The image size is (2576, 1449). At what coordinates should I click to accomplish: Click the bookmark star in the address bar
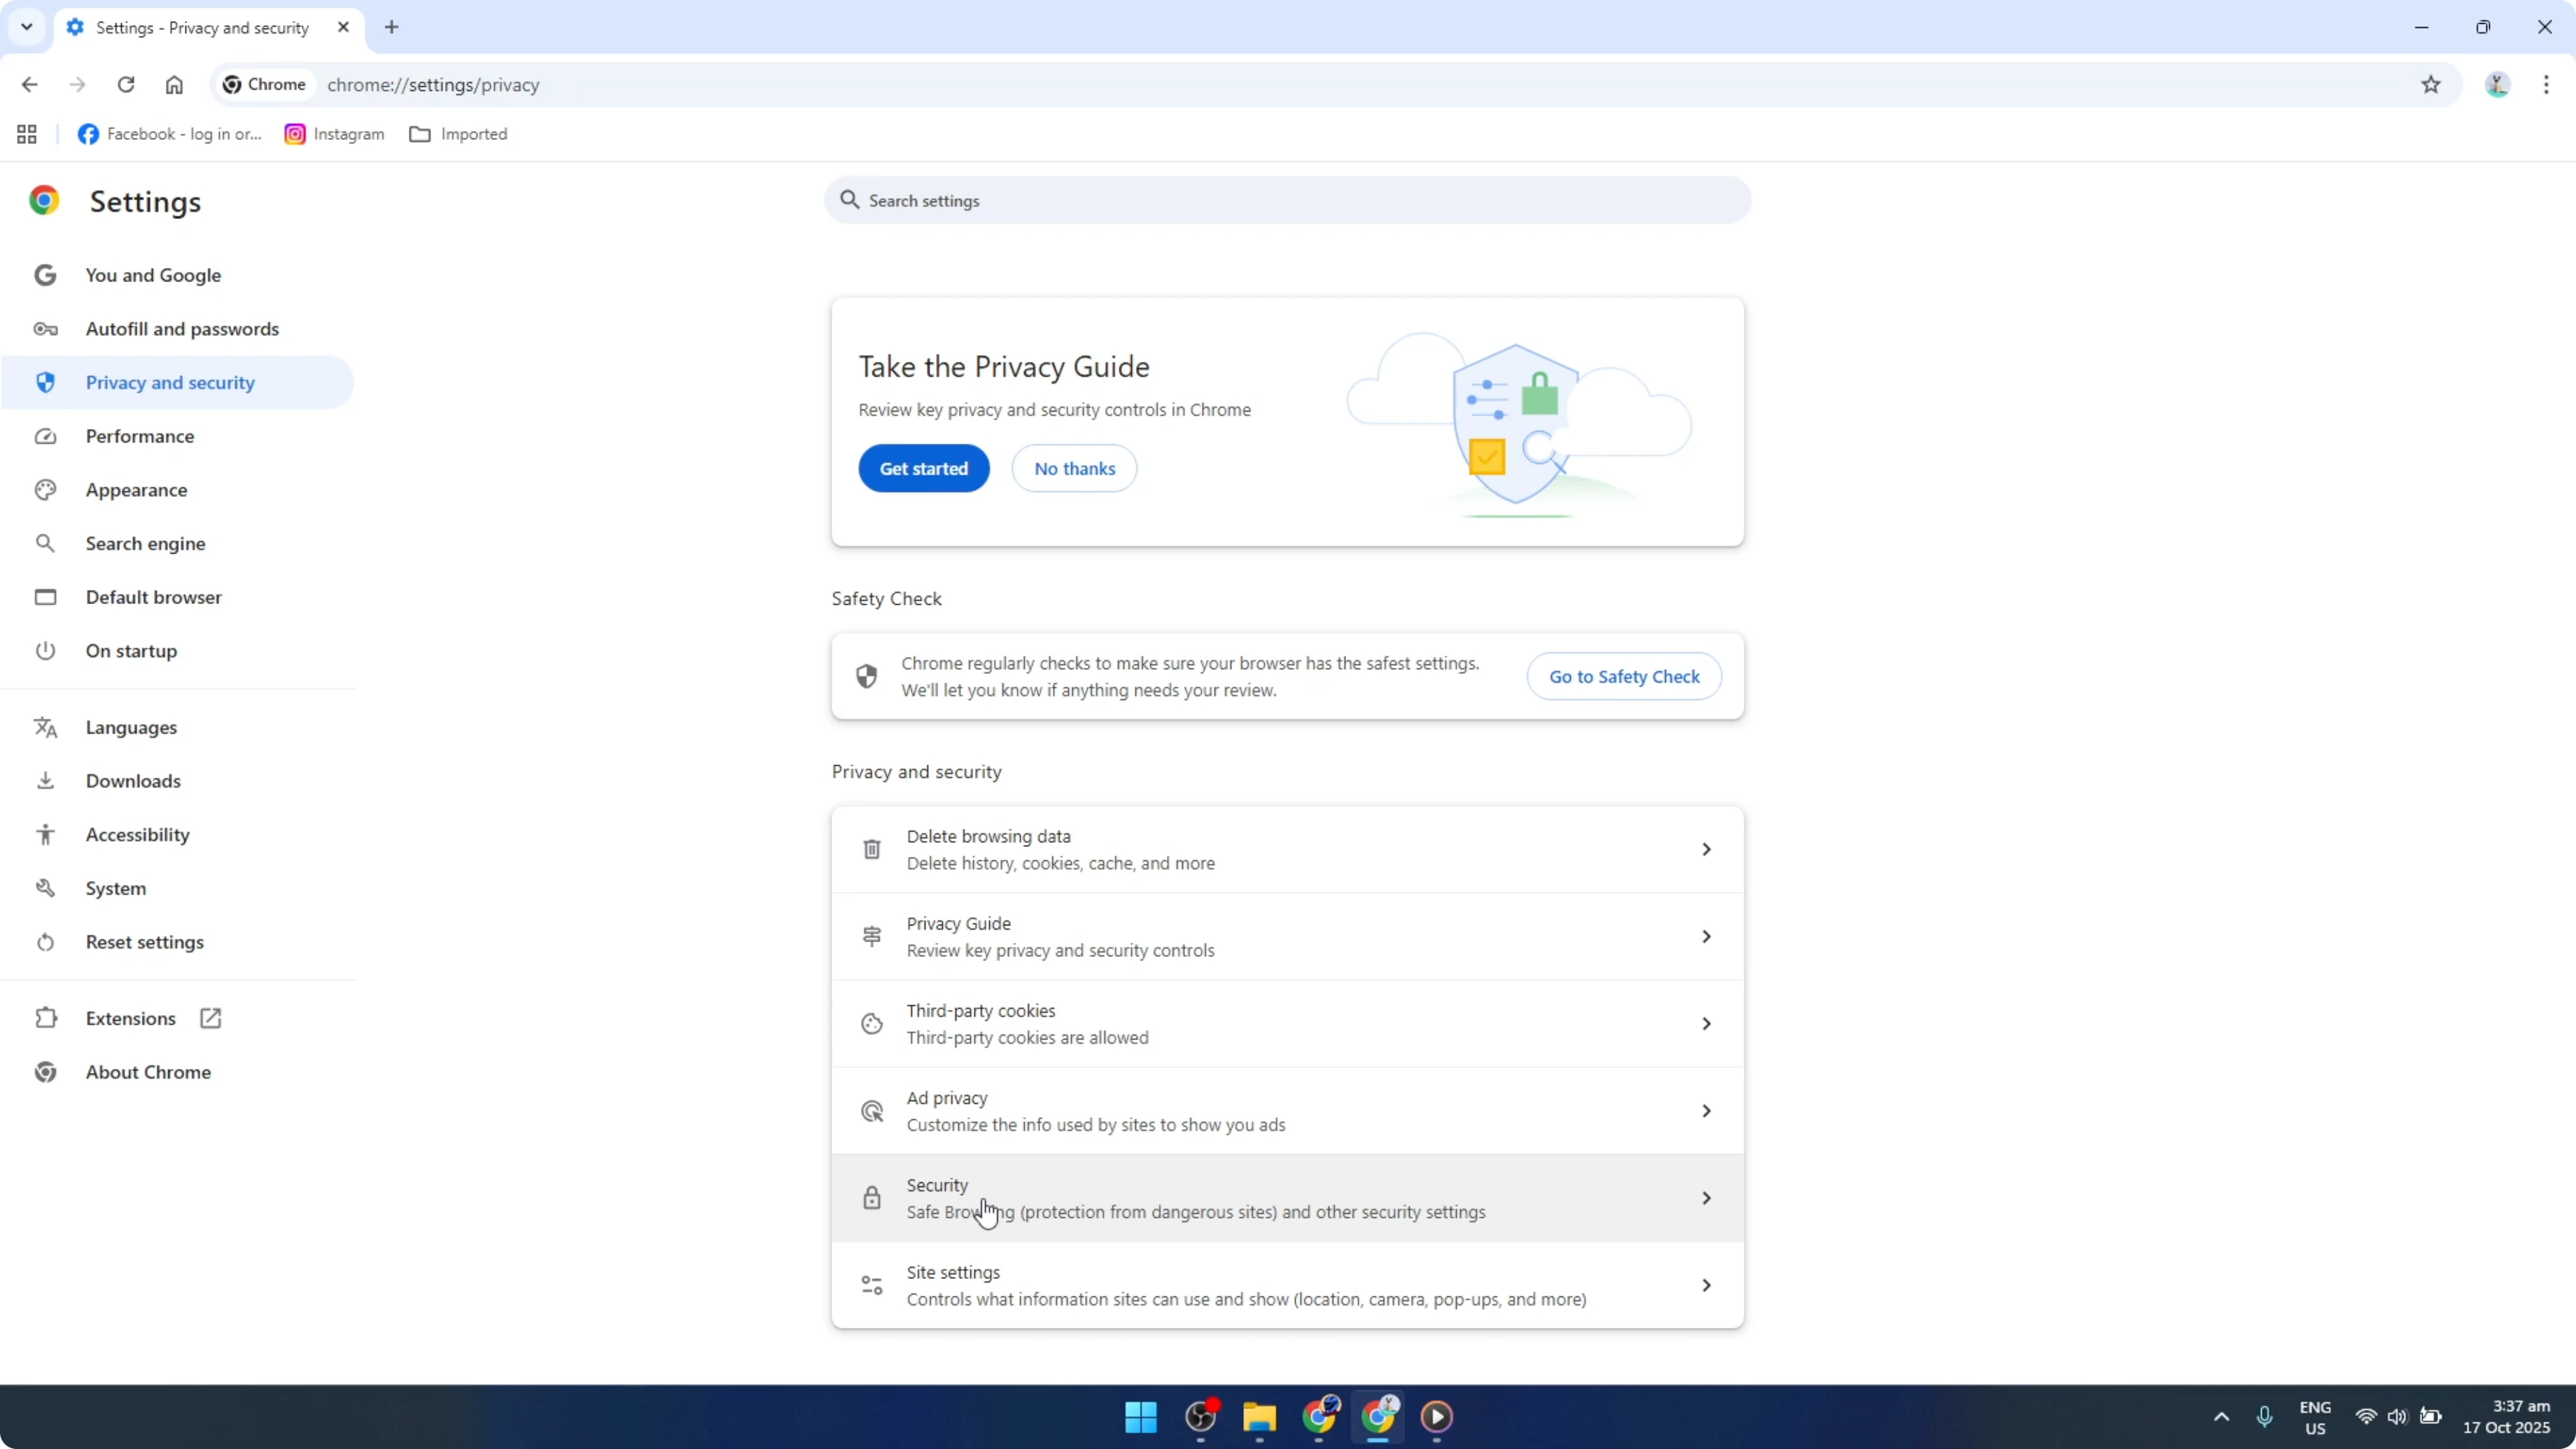(2432, 84)
